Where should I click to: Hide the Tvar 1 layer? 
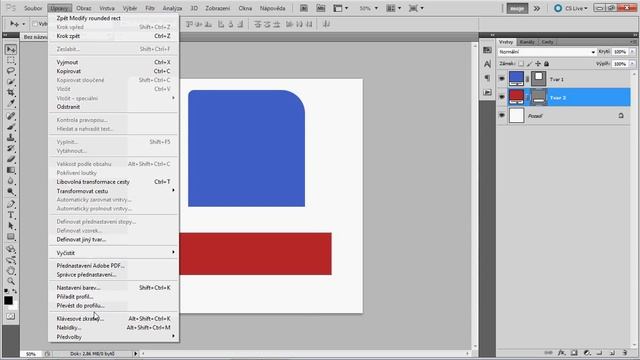(x=502, y=79)
